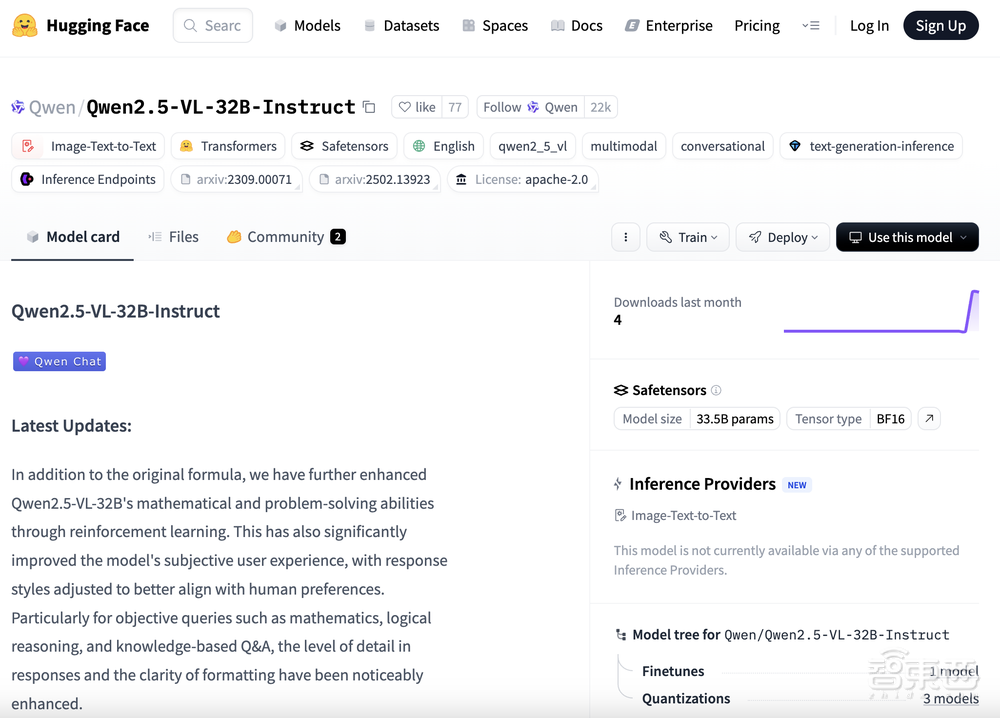Click the Sign Up button
The height and width of the screenshot is (718, 1000).
[x=940, y=26]
